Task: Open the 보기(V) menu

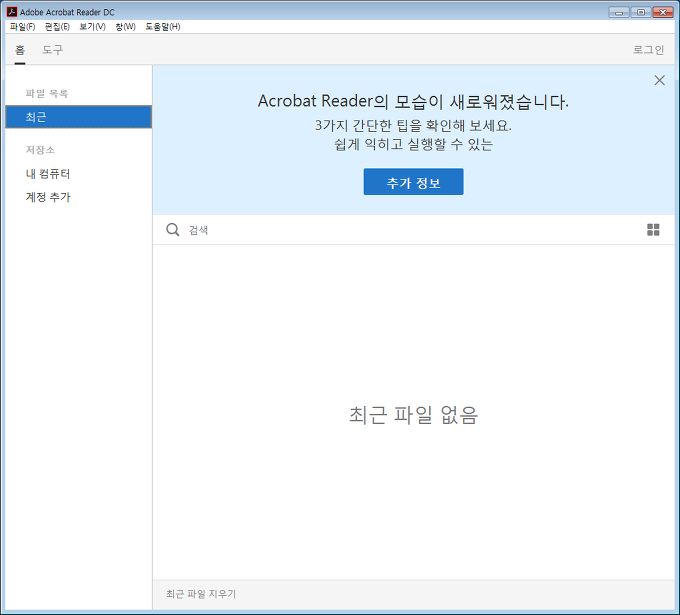Action: pos(92,27)
